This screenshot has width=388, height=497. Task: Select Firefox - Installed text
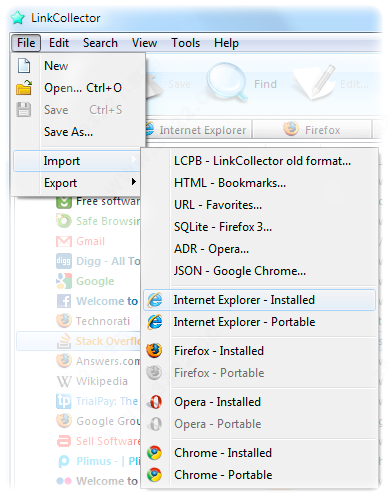[x=219, y=351]
